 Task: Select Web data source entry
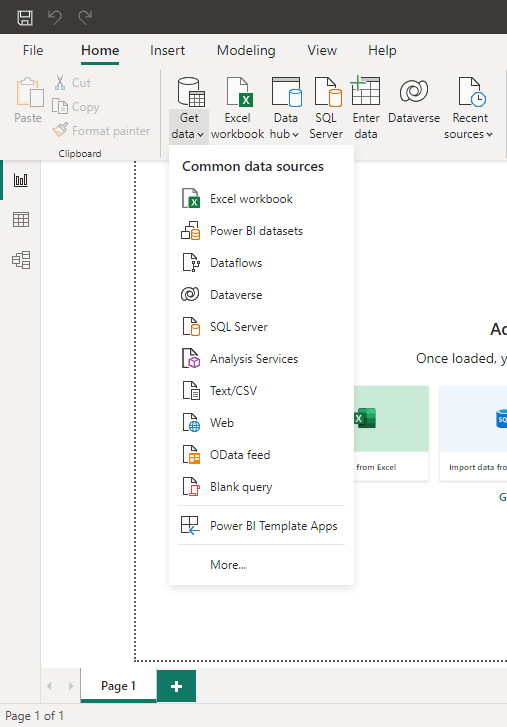pyautogui.click(x=261, y=423)
